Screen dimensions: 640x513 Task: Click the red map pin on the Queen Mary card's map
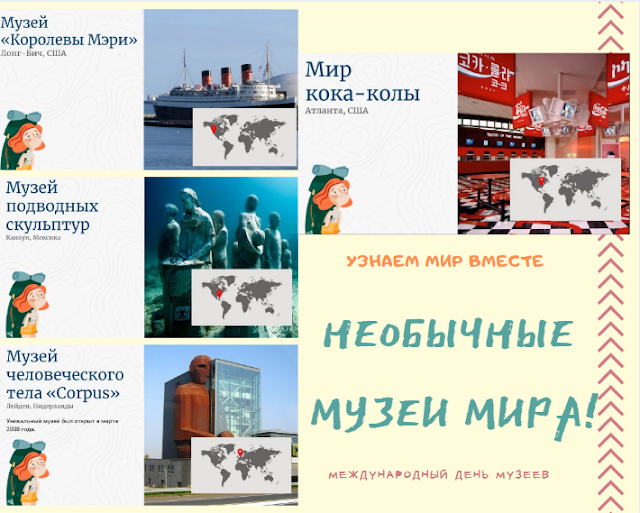click(x=213, y=129)
